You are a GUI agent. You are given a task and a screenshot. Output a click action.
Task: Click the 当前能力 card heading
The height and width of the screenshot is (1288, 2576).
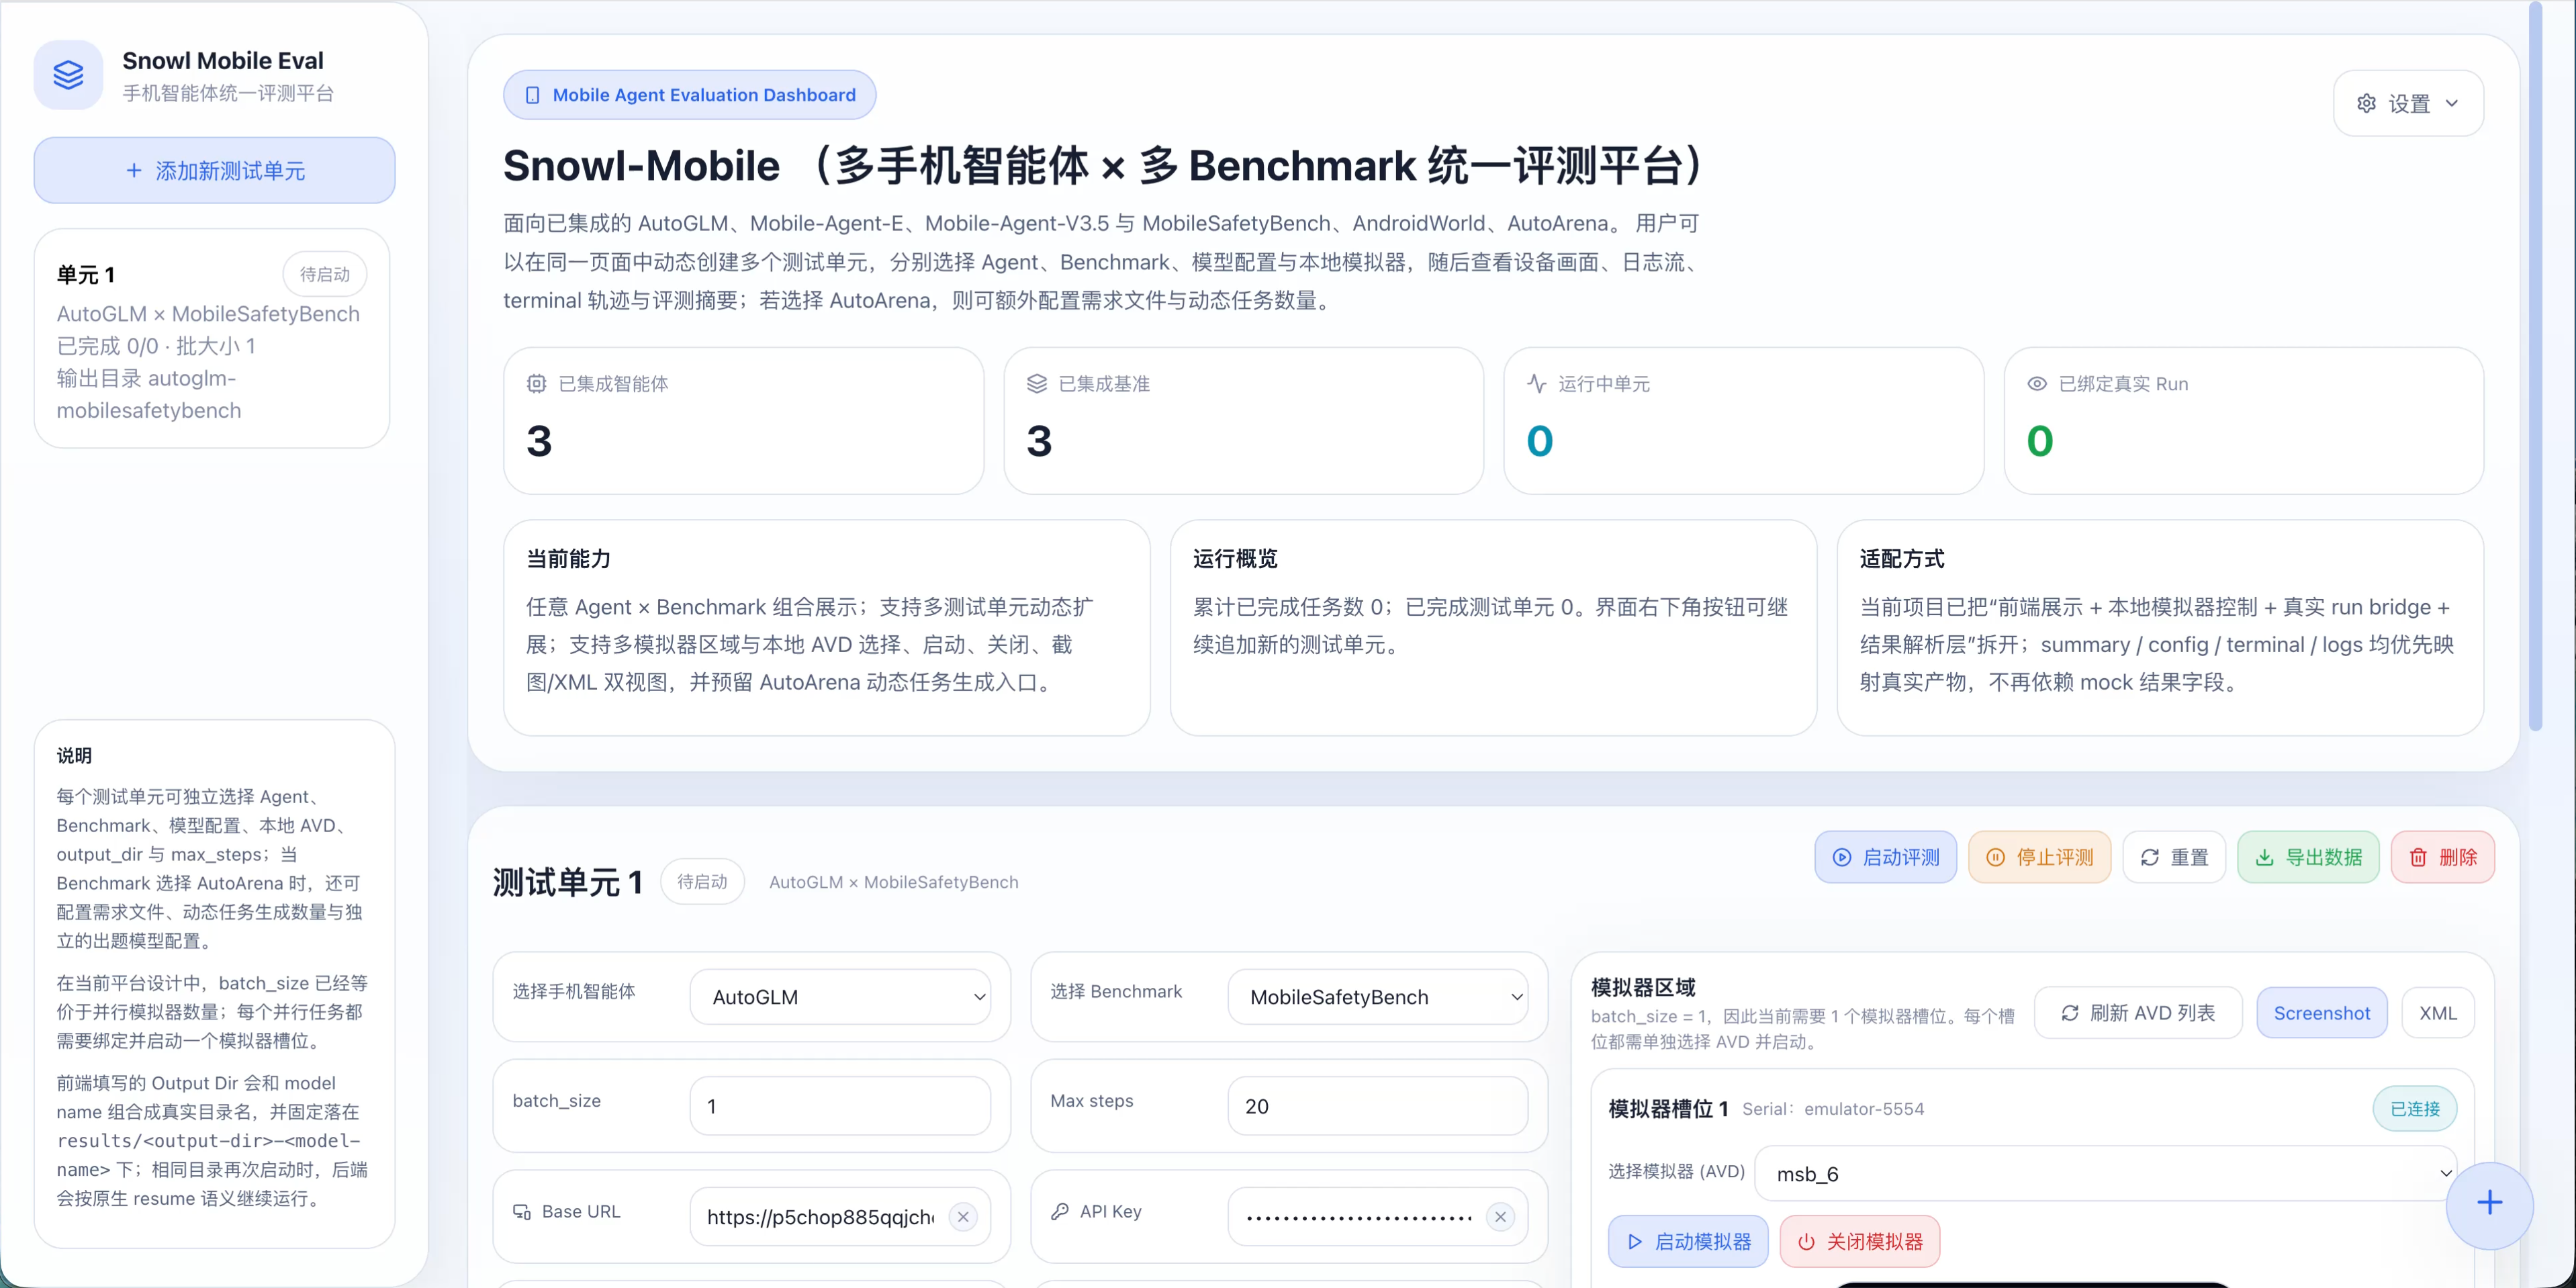click(x=569, y=559)
